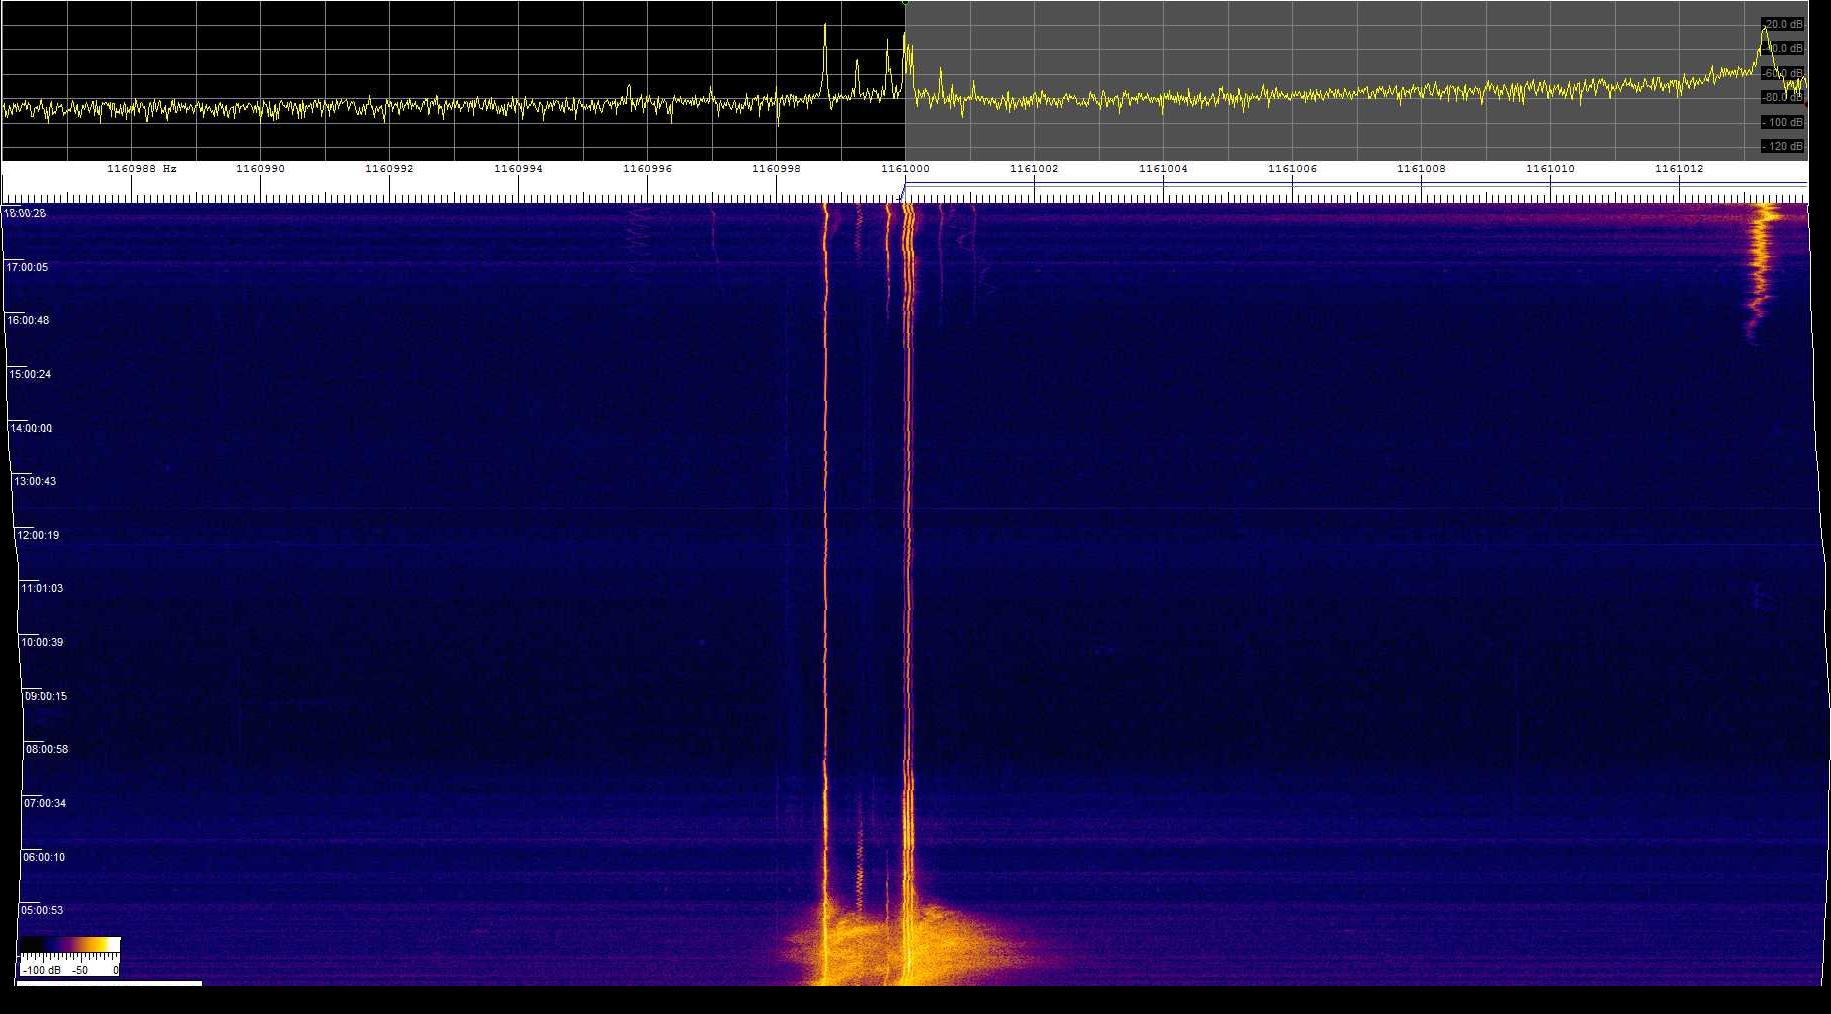Click the 1160992 frequency axis label
The width and height of the screenshot is (1831, 1014).
389,169
